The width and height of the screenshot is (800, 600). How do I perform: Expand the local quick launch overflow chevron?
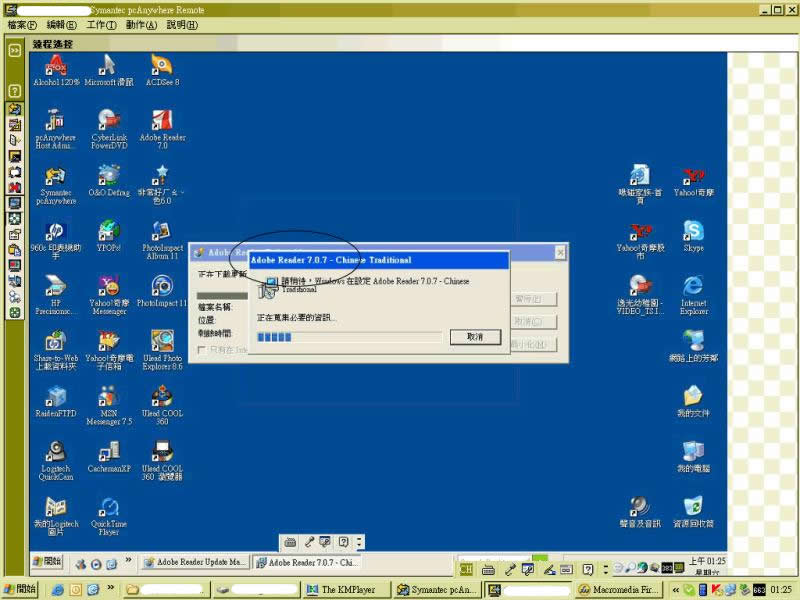tap(110, 588)
